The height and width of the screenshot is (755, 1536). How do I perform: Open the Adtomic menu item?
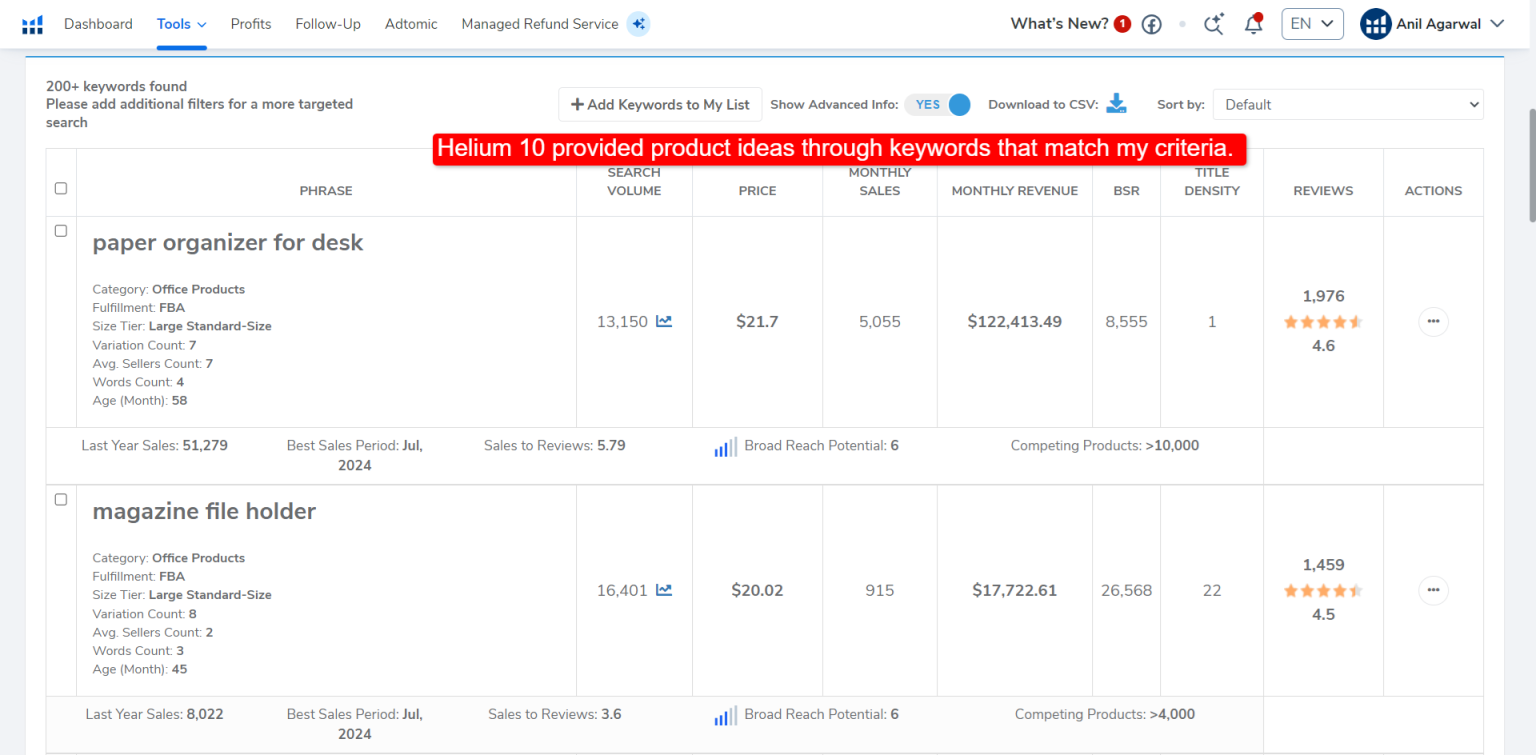point(411,23)
